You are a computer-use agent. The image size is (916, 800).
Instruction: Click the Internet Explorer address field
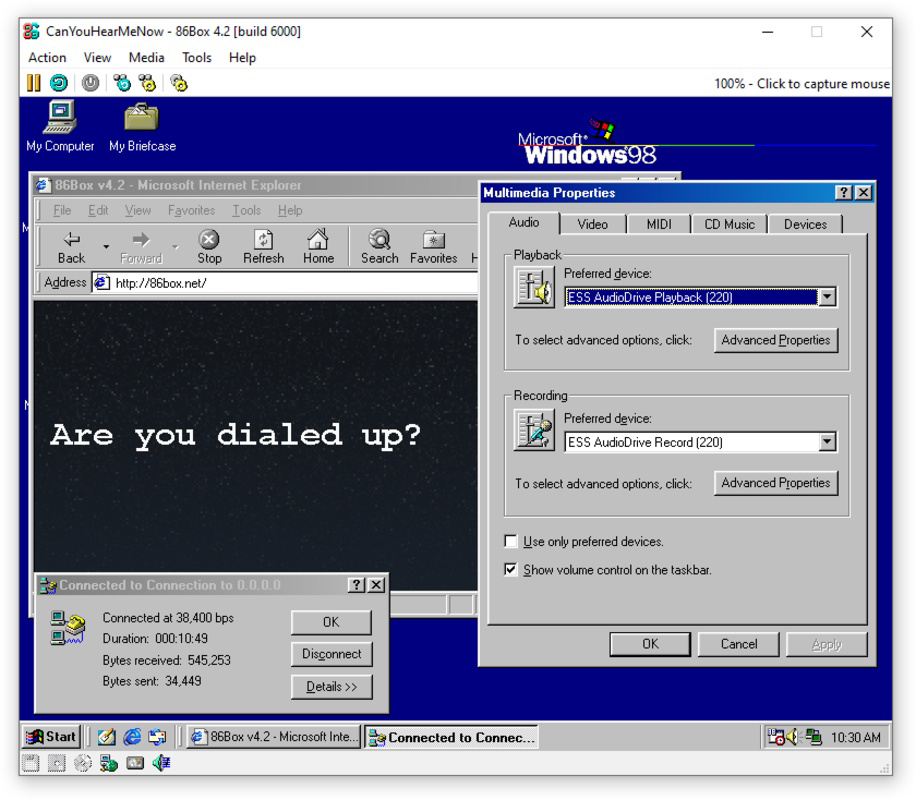pos(286,283)
